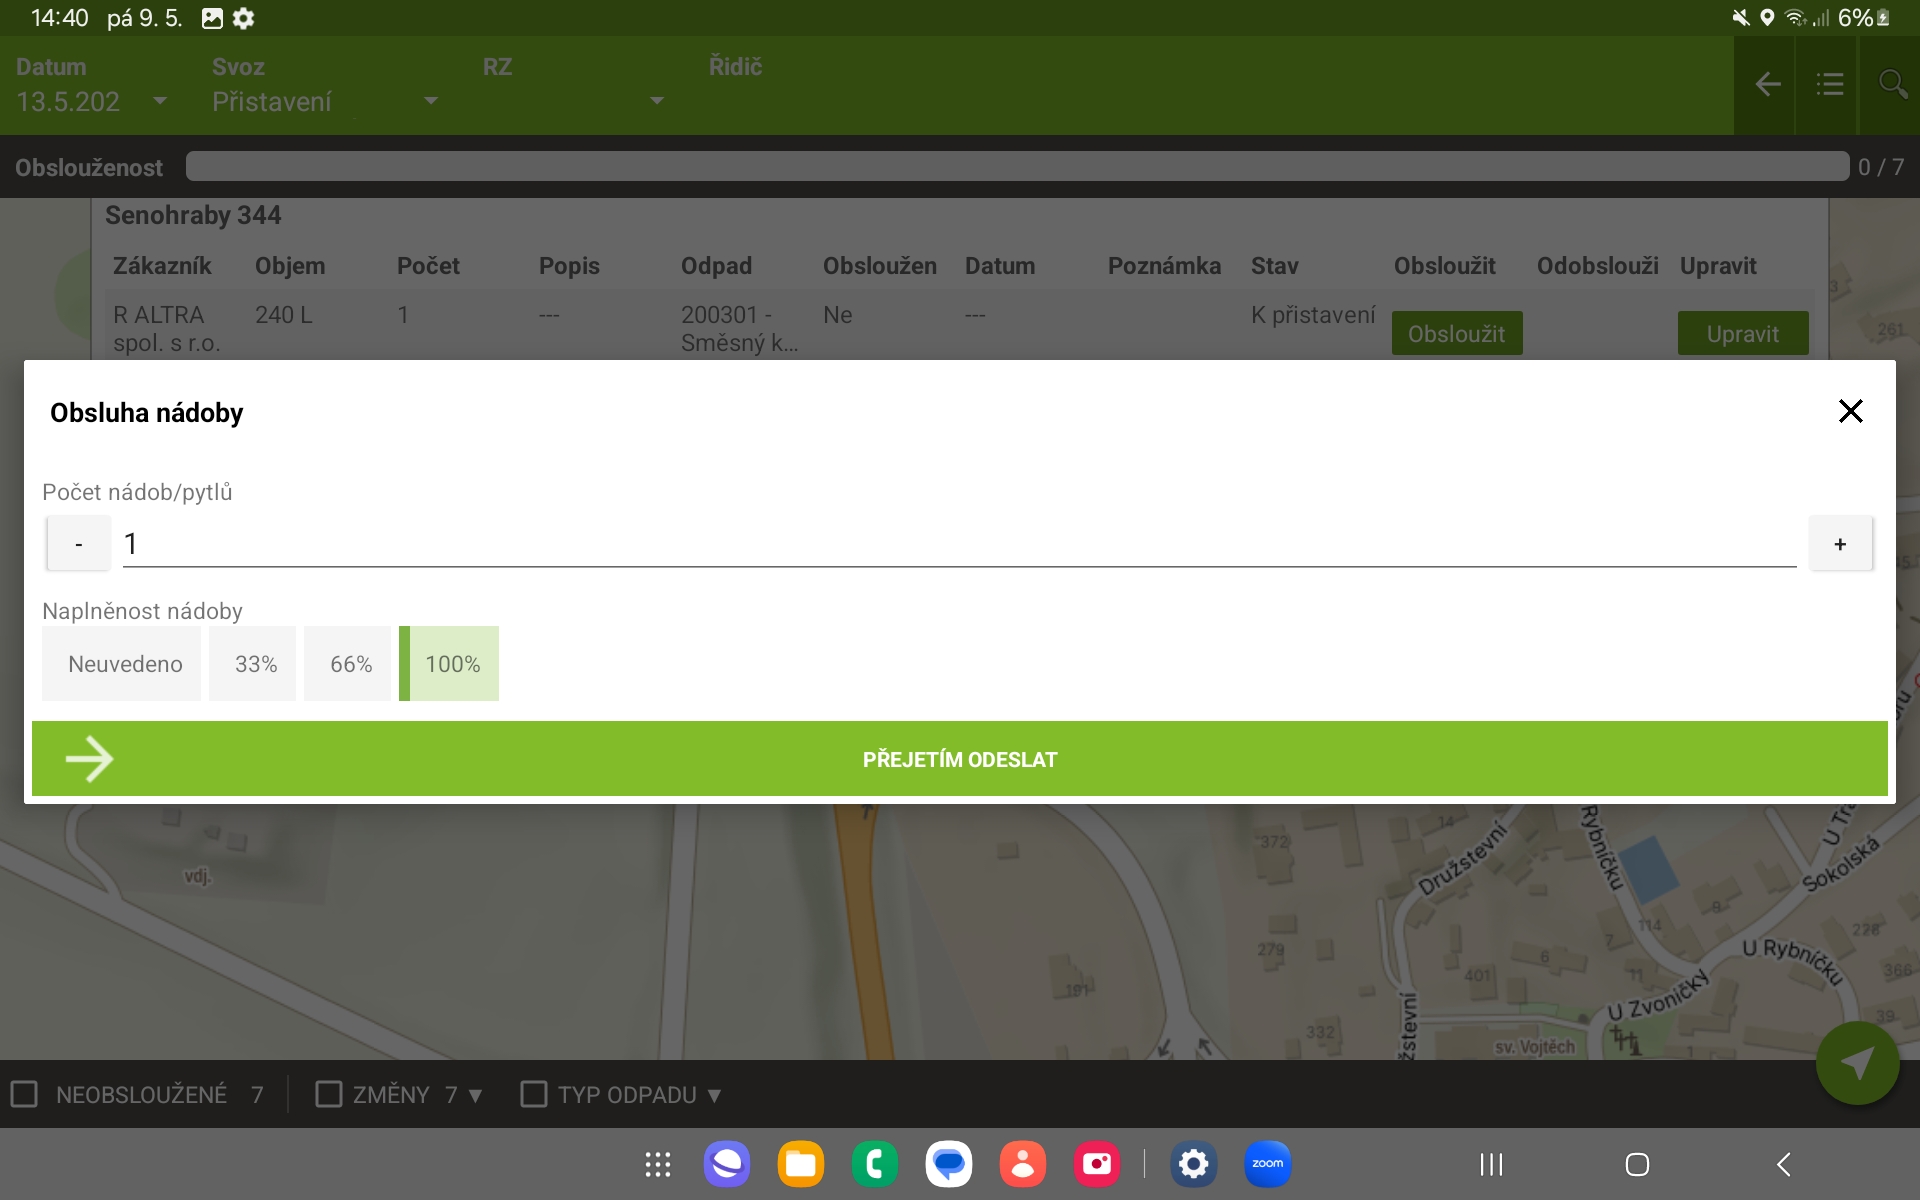
Task: Open the Zoom app in the dock
Action: point(1267,1164)
